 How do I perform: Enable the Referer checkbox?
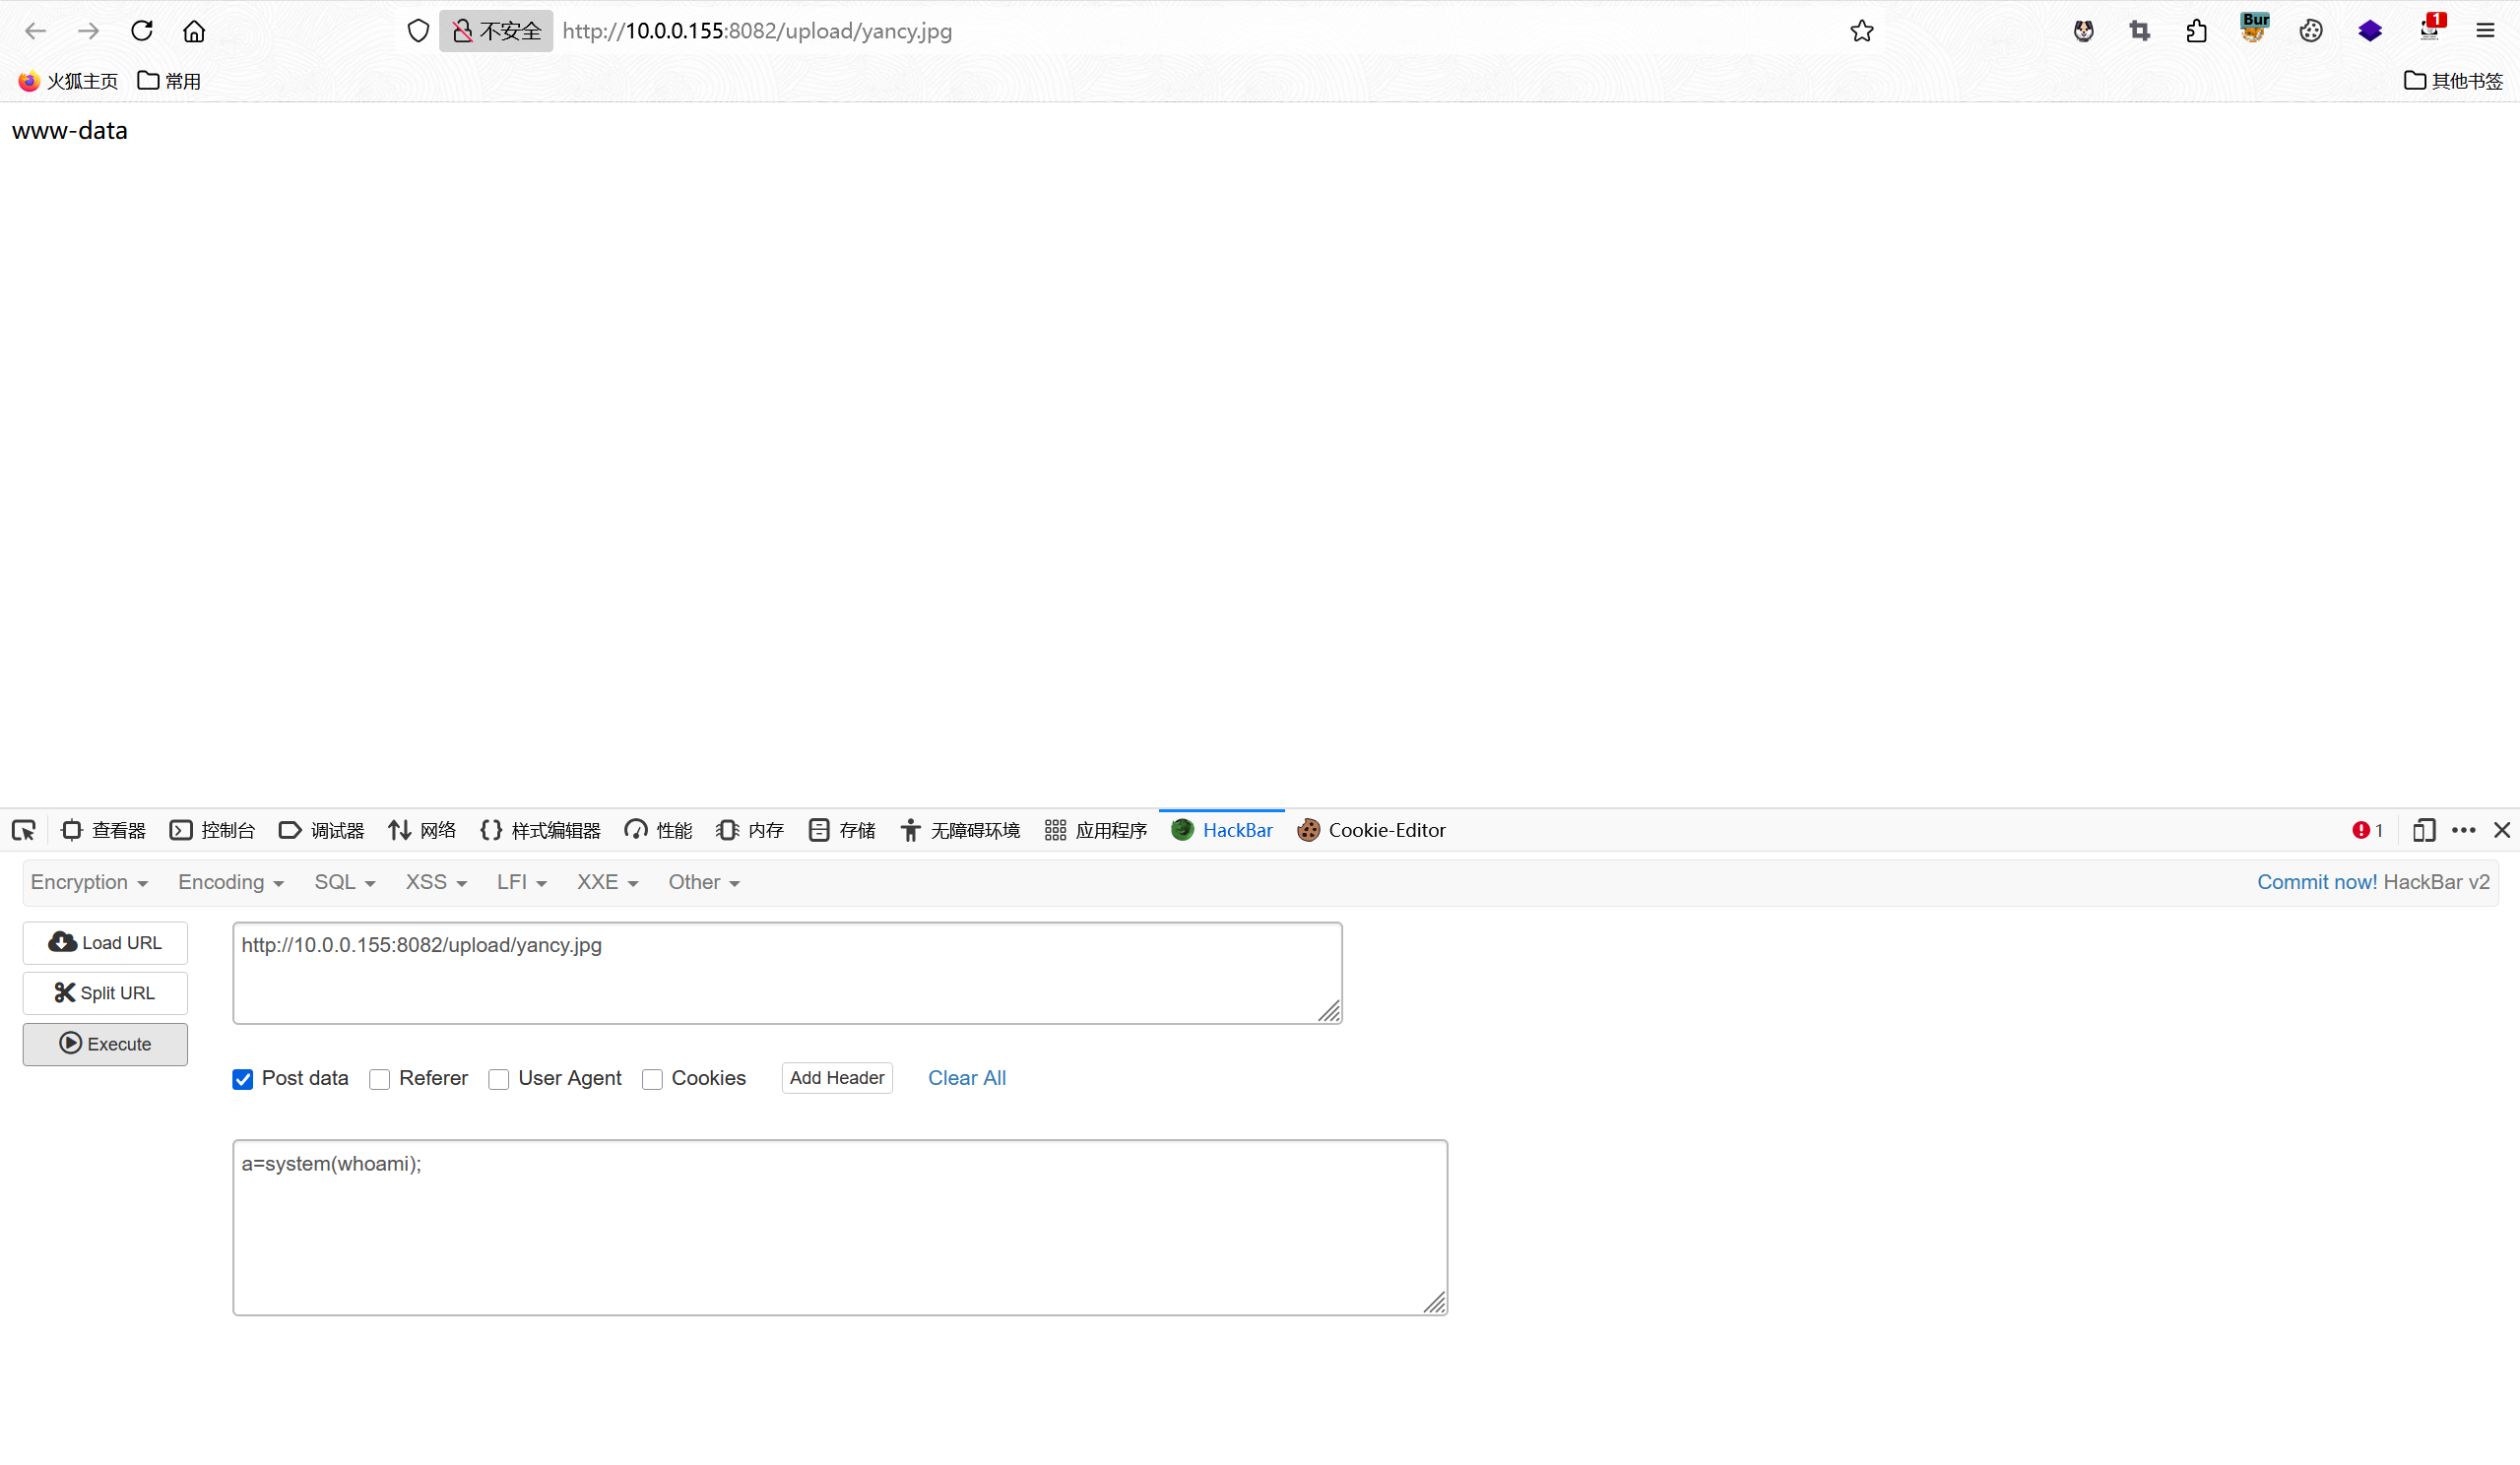point(380,1079)
